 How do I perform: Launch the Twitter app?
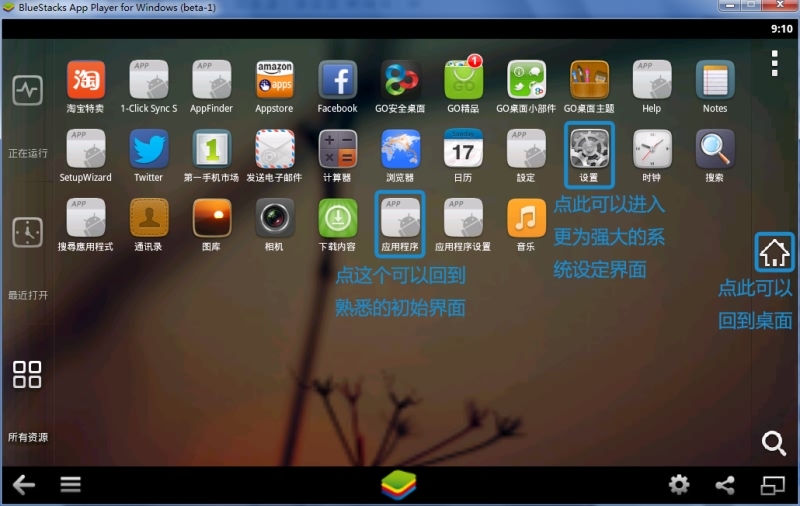[148, 149]
